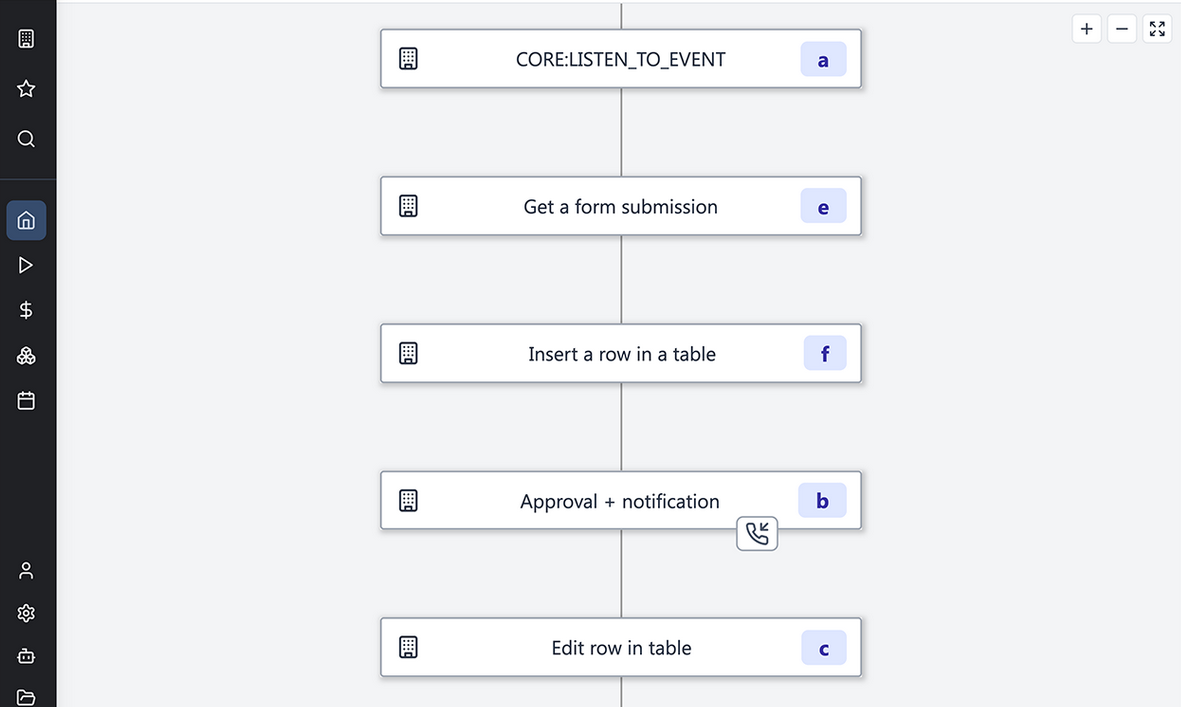This screenshot has width=1181, height=707.
Task: Click the star favorites icon in sidebar
Action: click(x=26, y=89)
